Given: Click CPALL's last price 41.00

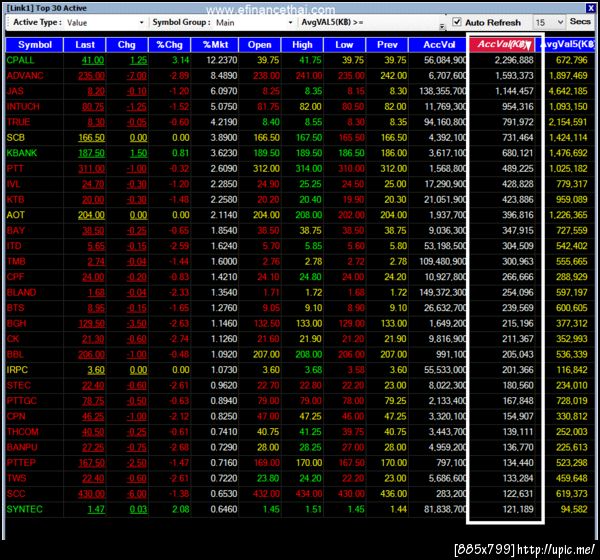Looking at the screenshot, I should pyautogui.click(x=93, y=60).
